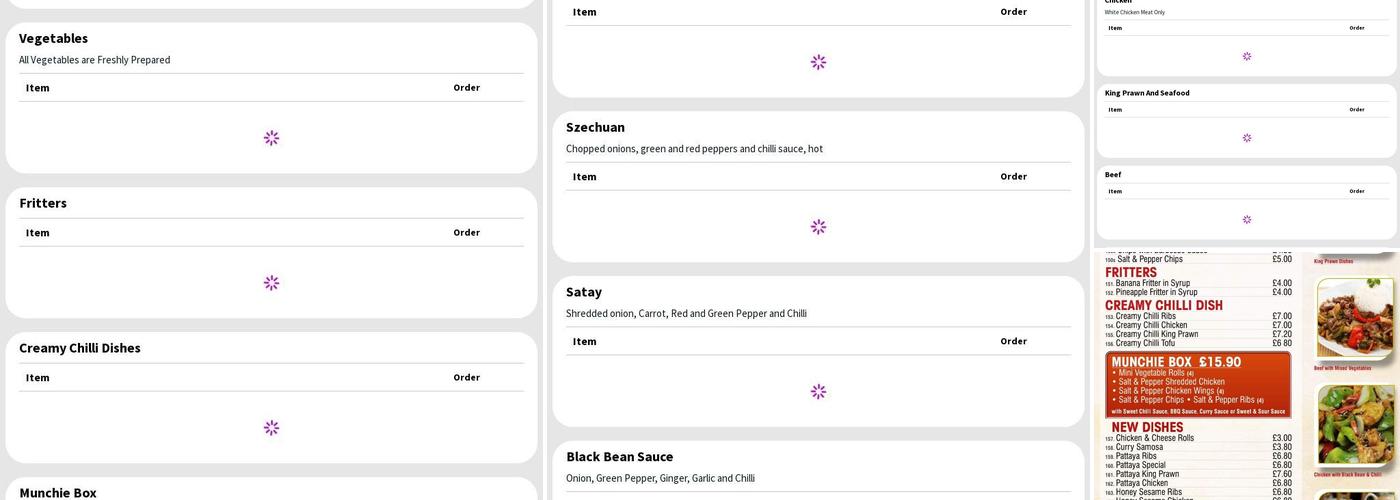Click the loading spinner under Fritters
1400x500 pixels.
[271, 283]
